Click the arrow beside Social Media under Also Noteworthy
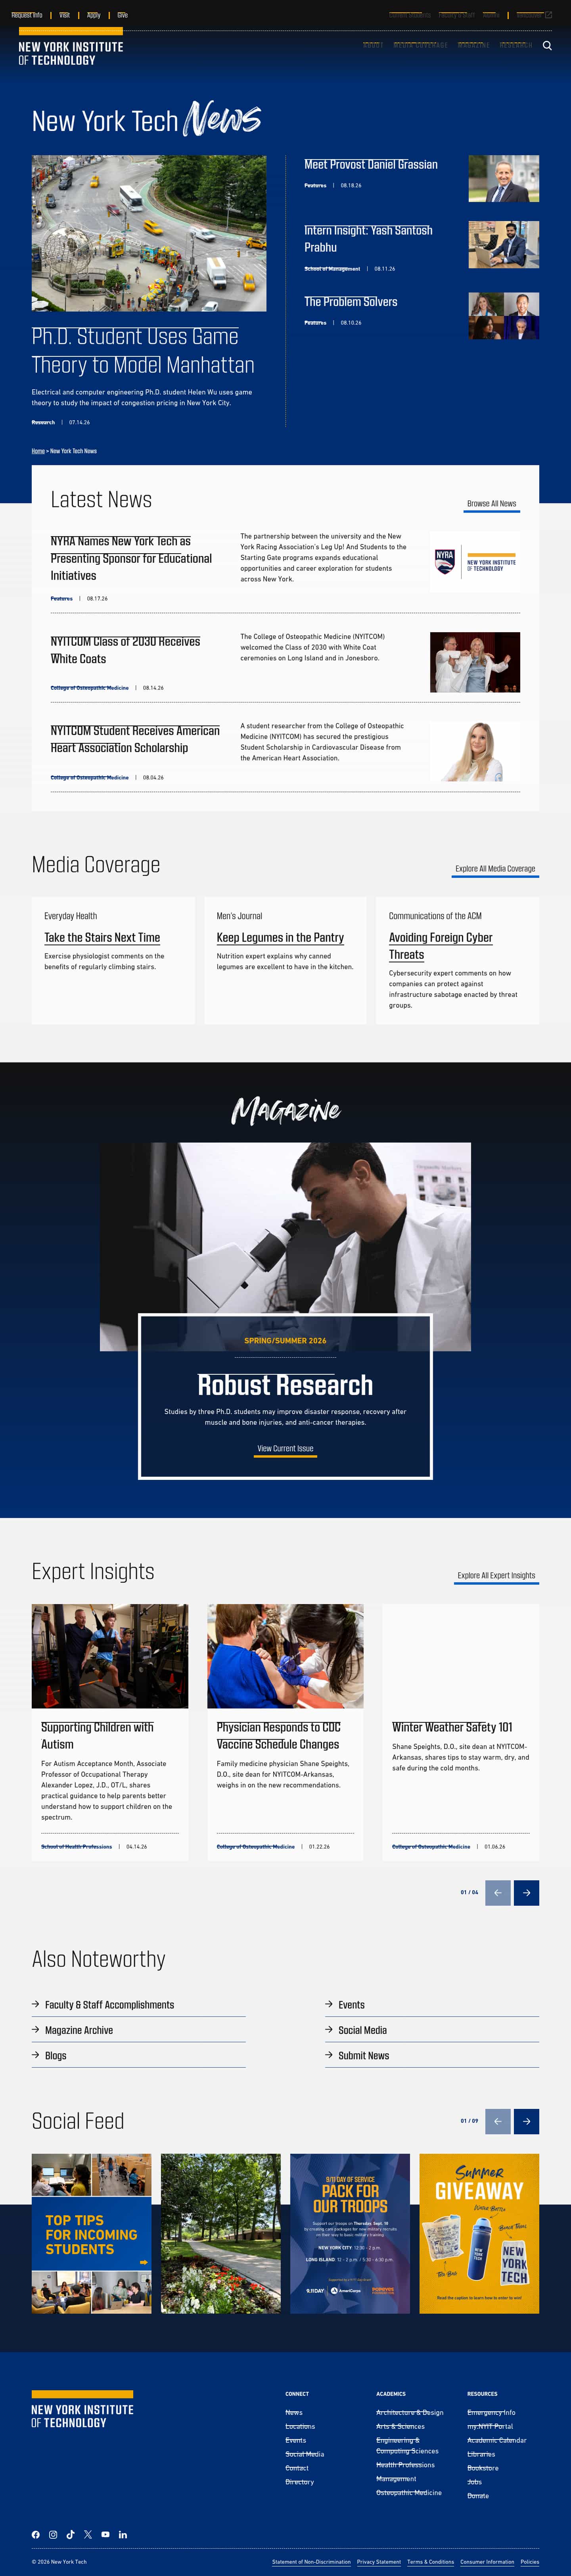Viewport: 571px width, 2576px height. pos(329,2029)
